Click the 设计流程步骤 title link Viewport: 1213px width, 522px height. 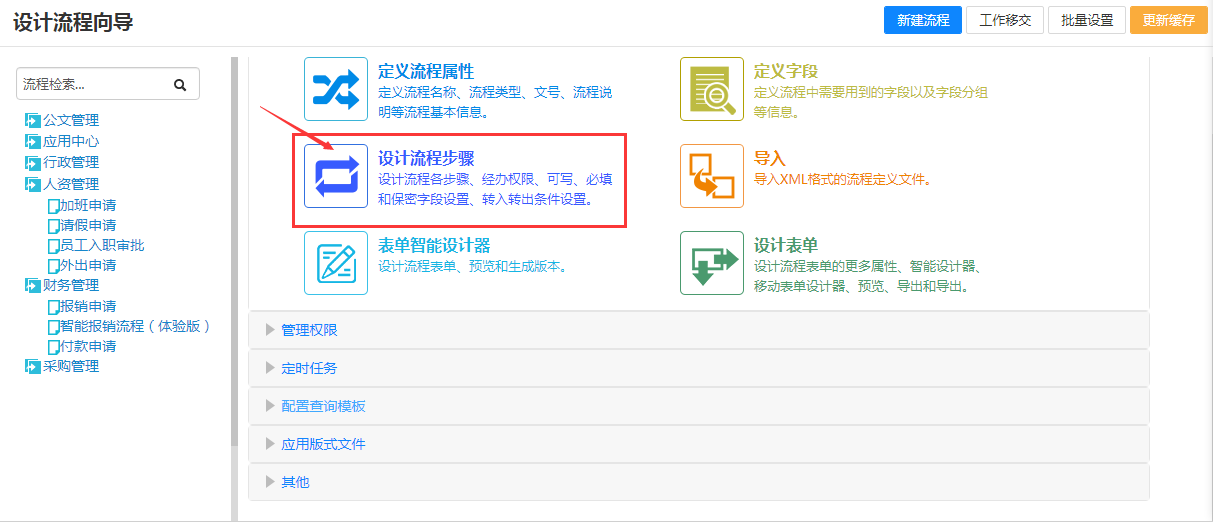click(426, 158)
